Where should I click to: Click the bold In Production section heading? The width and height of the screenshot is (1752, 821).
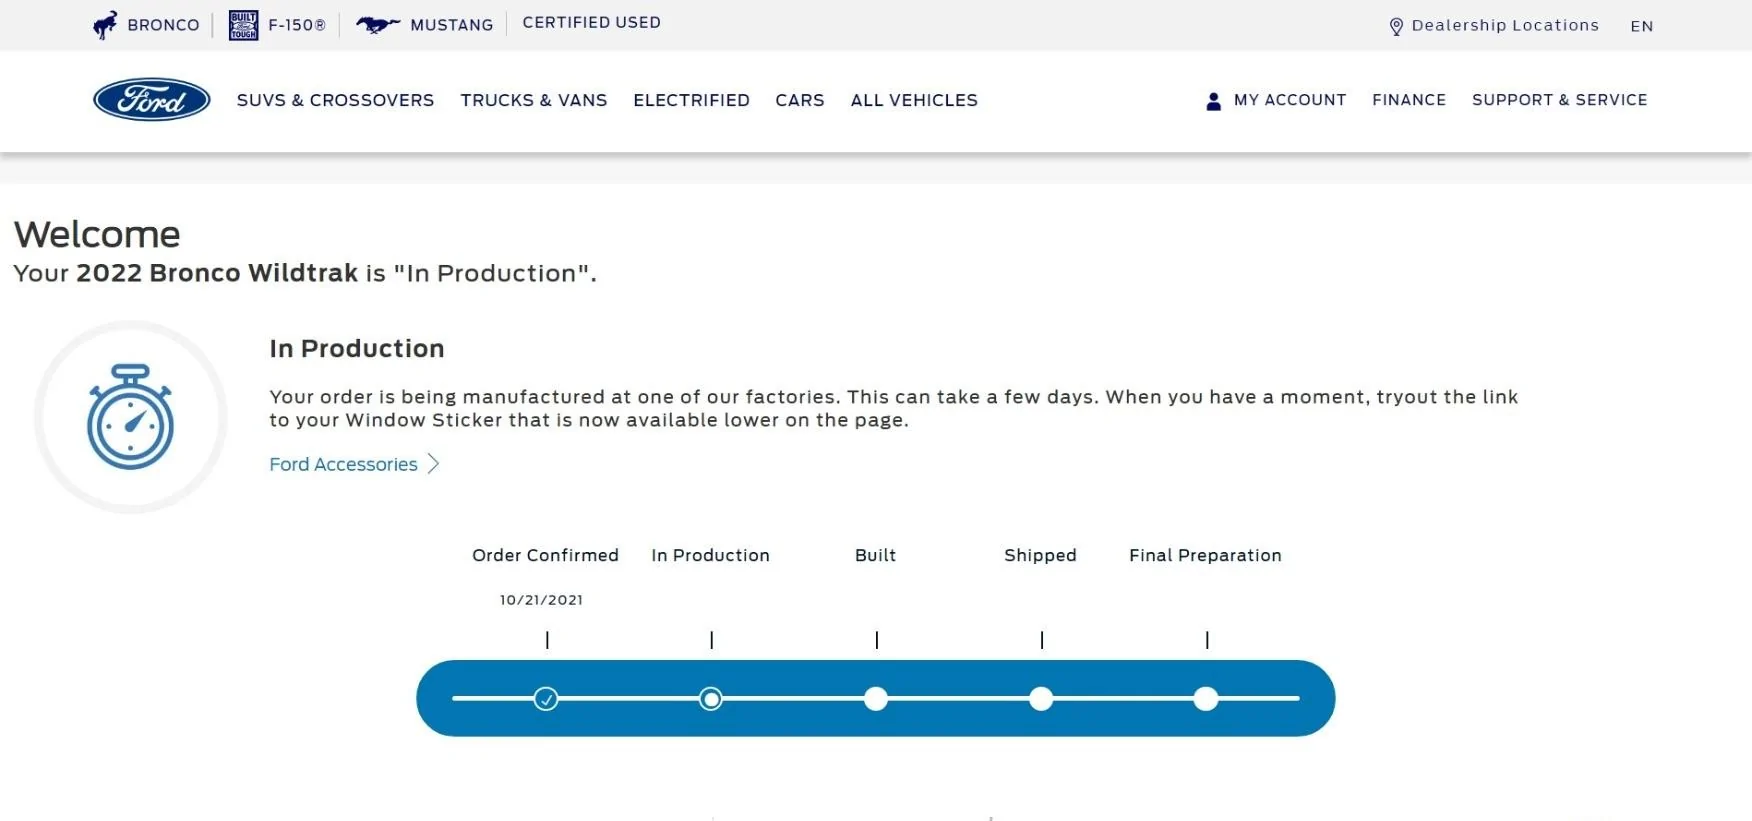(357, 349)
